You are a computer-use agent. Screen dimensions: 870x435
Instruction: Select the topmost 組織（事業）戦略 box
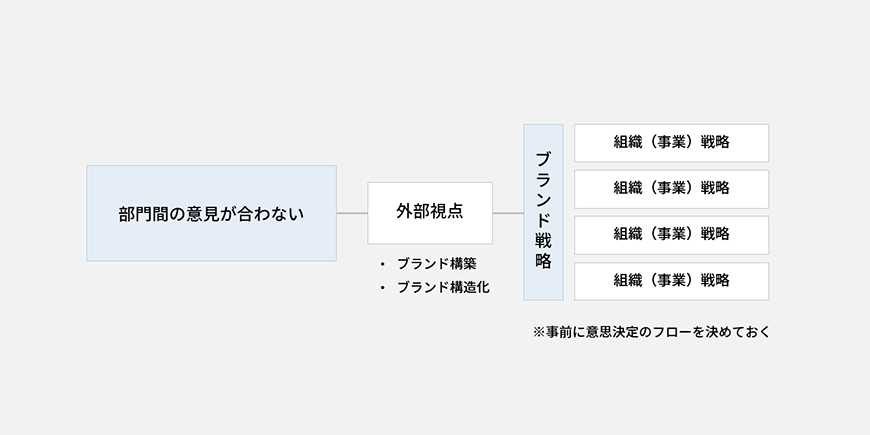[671, 143]
